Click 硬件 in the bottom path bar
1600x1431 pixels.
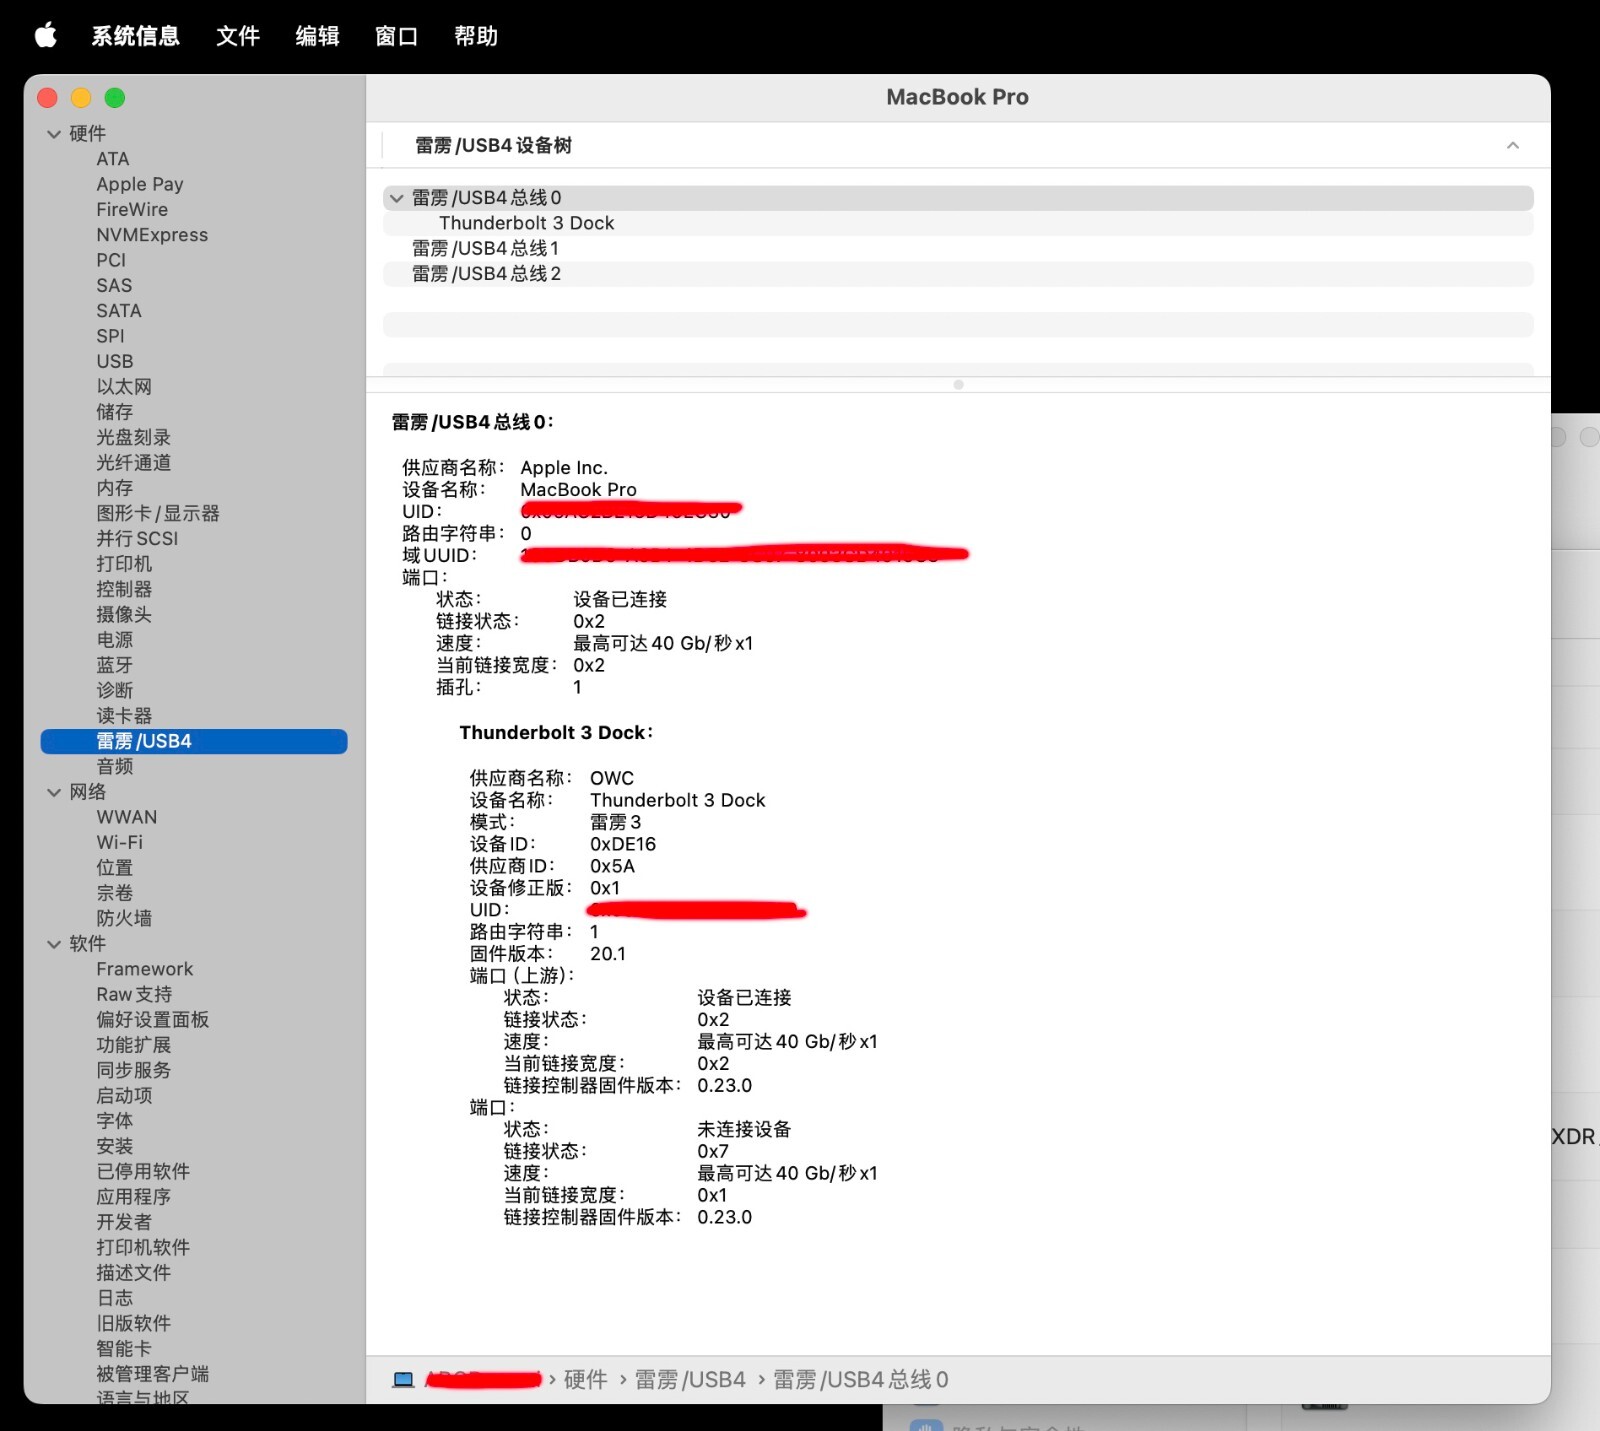point(586,1380)
